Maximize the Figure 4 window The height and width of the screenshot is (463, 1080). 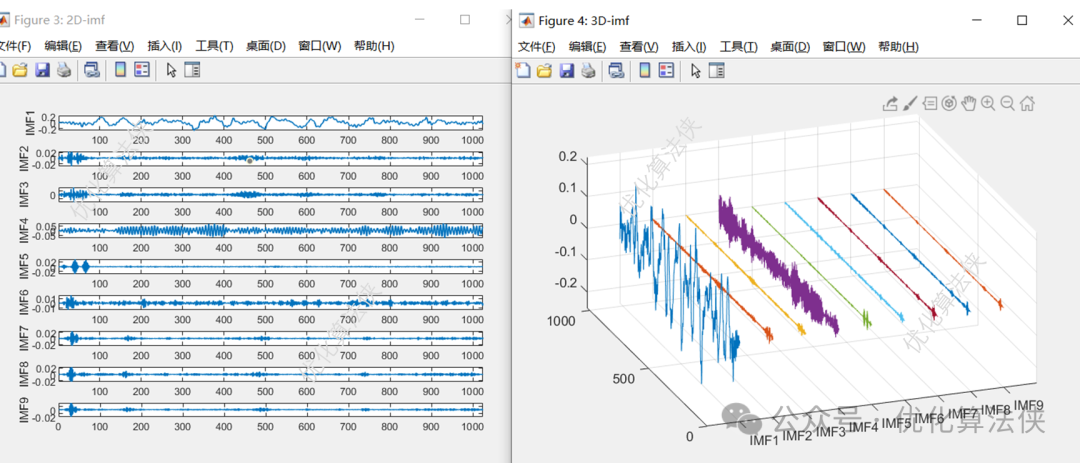[x=1022, y=21]
